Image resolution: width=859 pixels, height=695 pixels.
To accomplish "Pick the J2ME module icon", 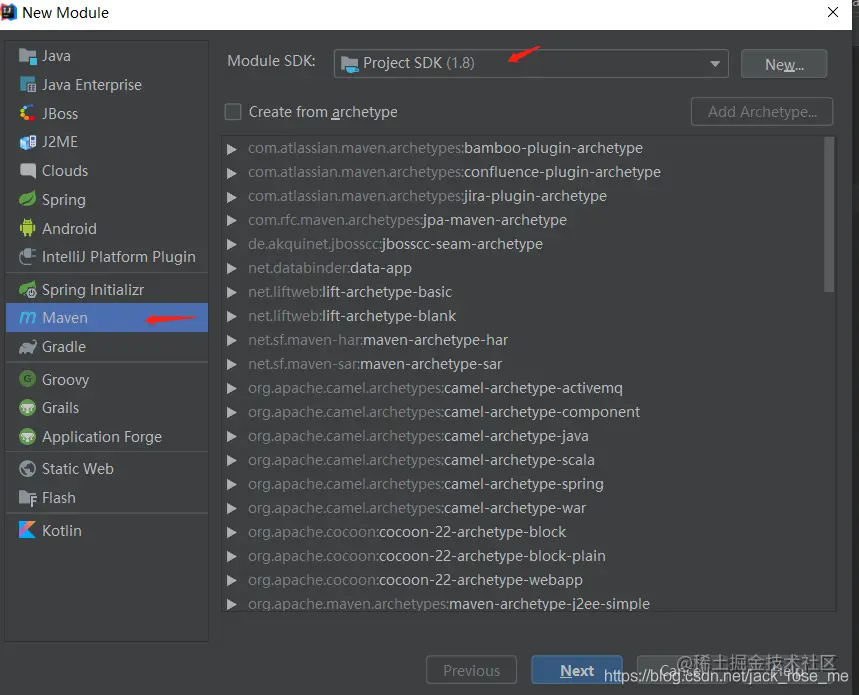I will point(27,142).
